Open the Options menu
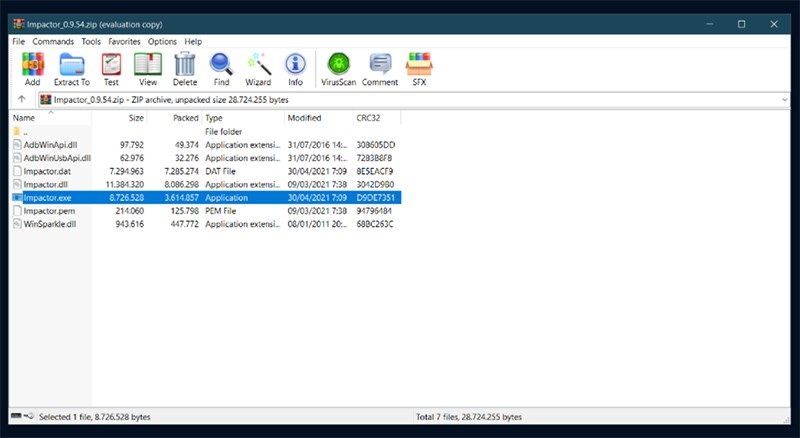This screenshot has width=800, height=438. (162, 41)
